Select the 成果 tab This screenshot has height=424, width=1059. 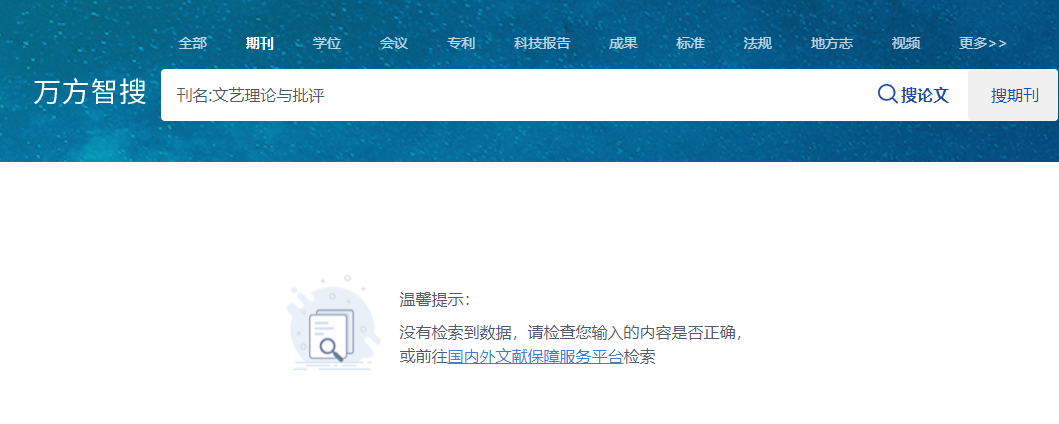pos(623,43)
